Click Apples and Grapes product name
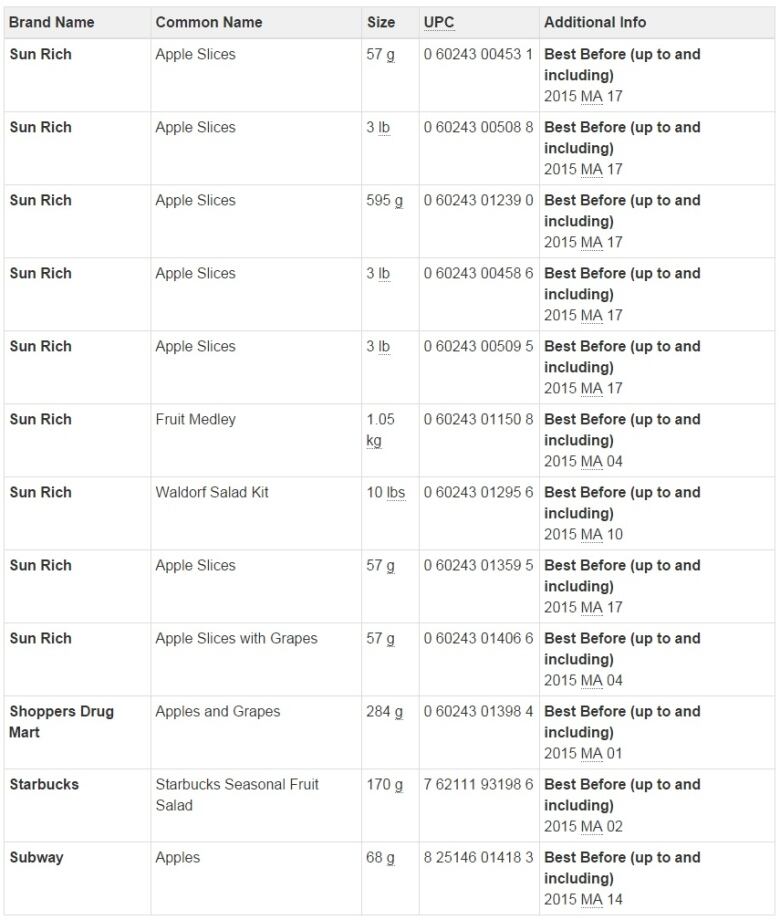 coord(218,712)
